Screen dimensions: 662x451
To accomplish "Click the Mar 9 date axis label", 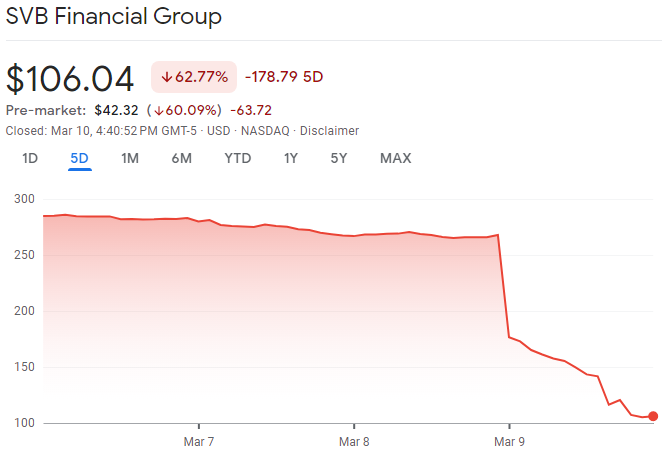I will tap(510, 441).
